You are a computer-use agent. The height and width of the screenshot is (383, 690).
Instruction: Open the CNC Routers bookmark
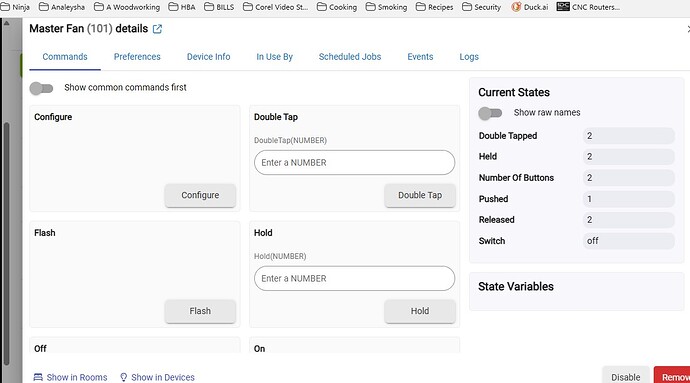588,7
